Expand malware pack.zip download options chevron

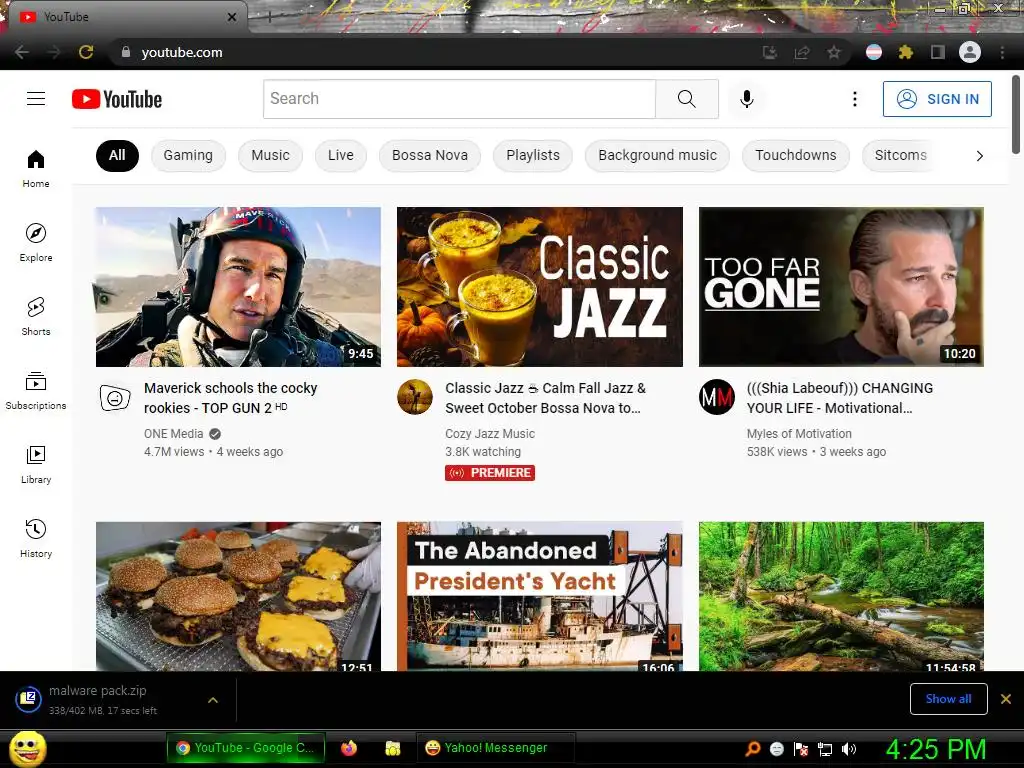213,700
